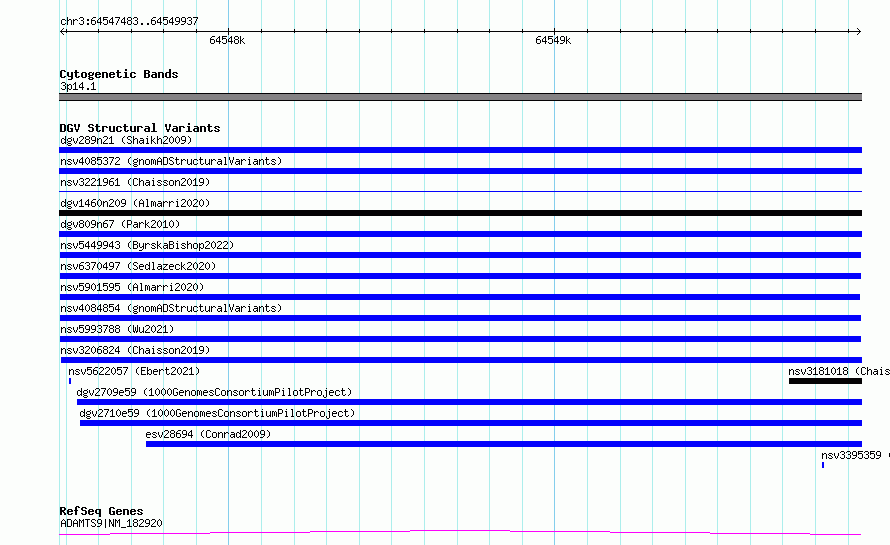
Task: Select the nsv4085372 blue variant bar
Action: point(460,171)
